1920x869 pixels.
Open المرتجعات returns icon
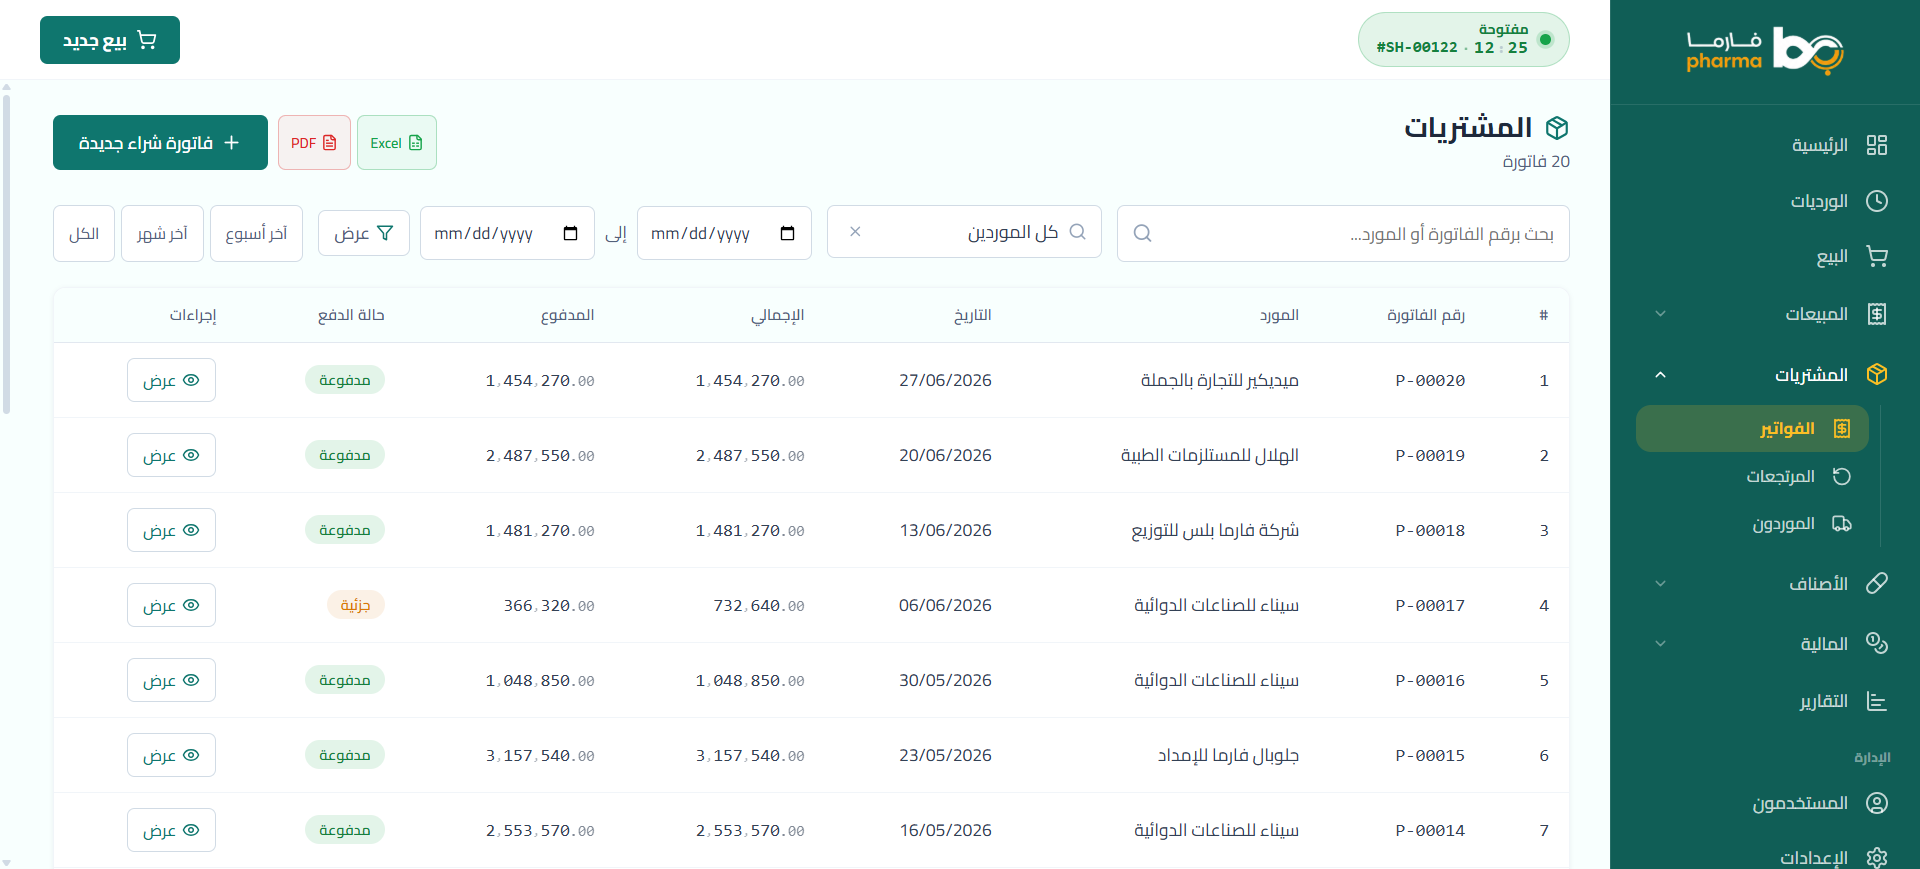pyautogui.click(x=1842, y=476)
